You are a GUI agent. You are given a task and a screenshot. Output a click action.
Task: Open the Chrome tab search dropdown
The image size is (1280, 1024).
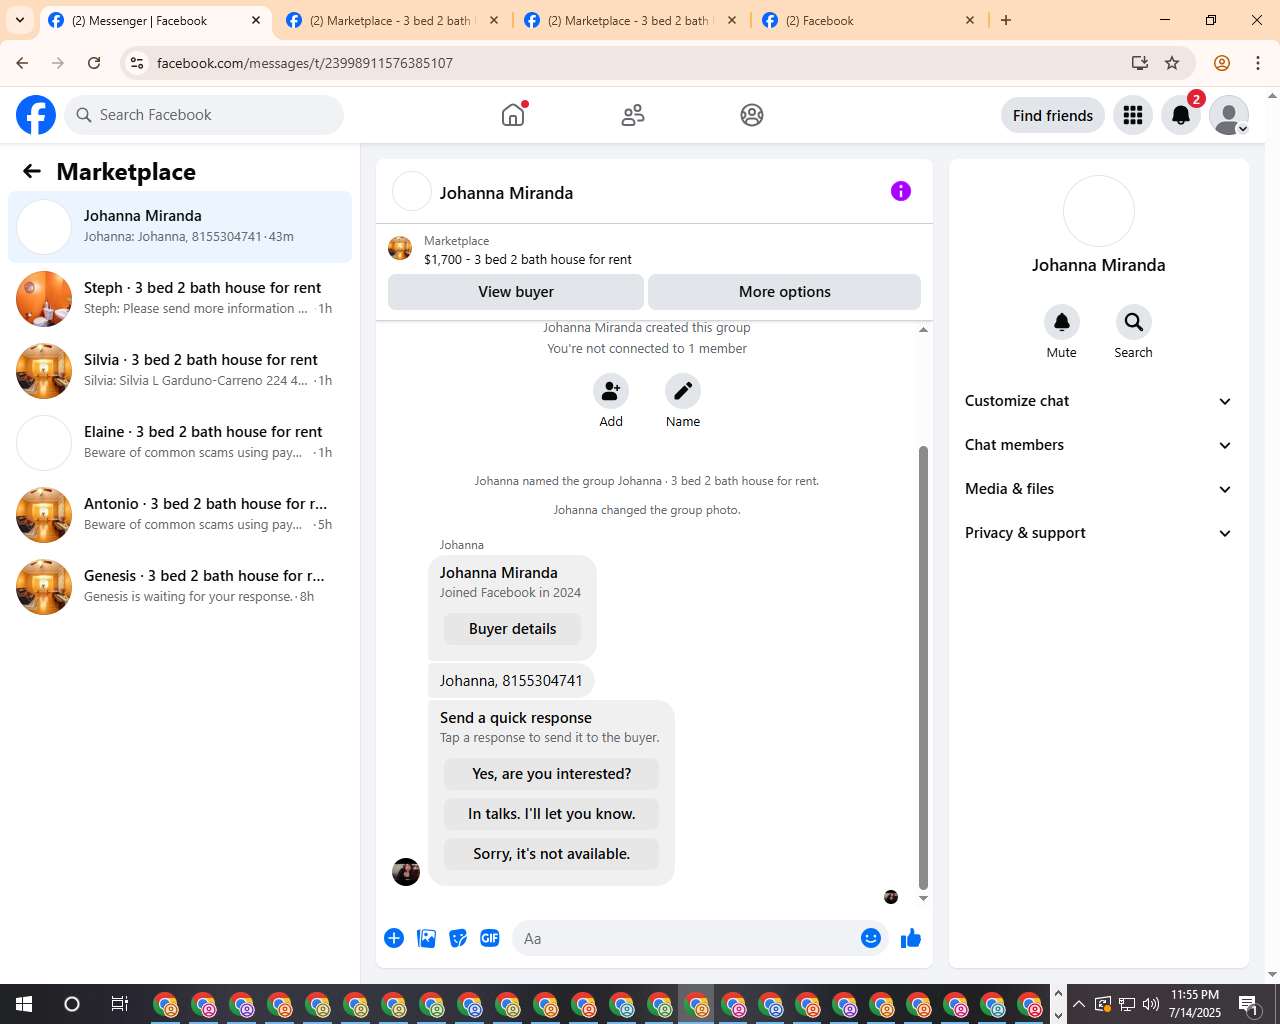20,20
